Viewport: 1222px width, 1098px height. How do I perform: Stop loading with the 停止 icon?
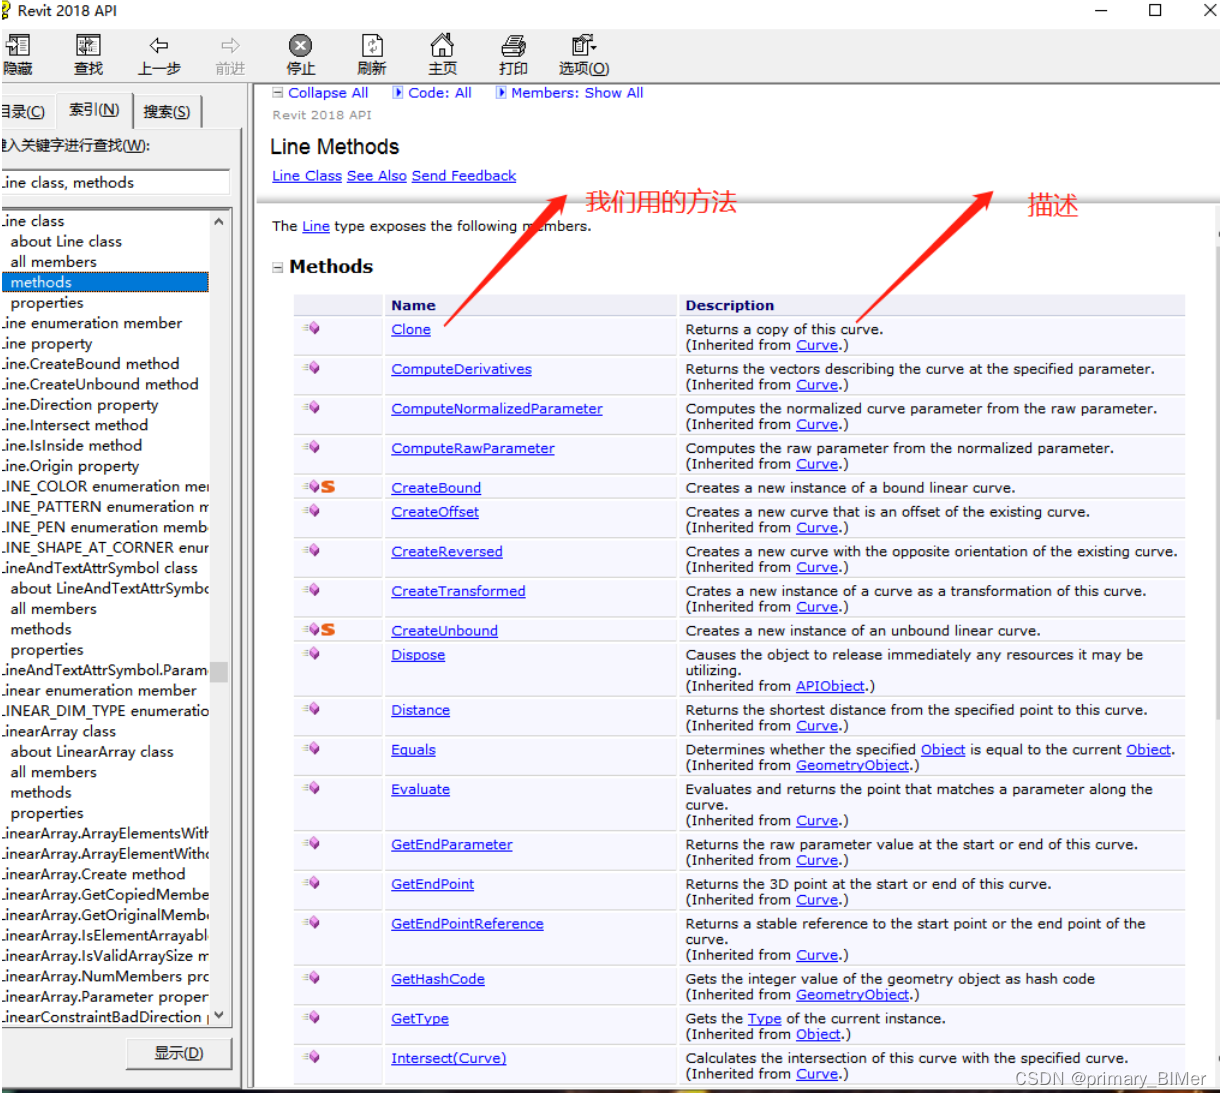click(300, 46)
